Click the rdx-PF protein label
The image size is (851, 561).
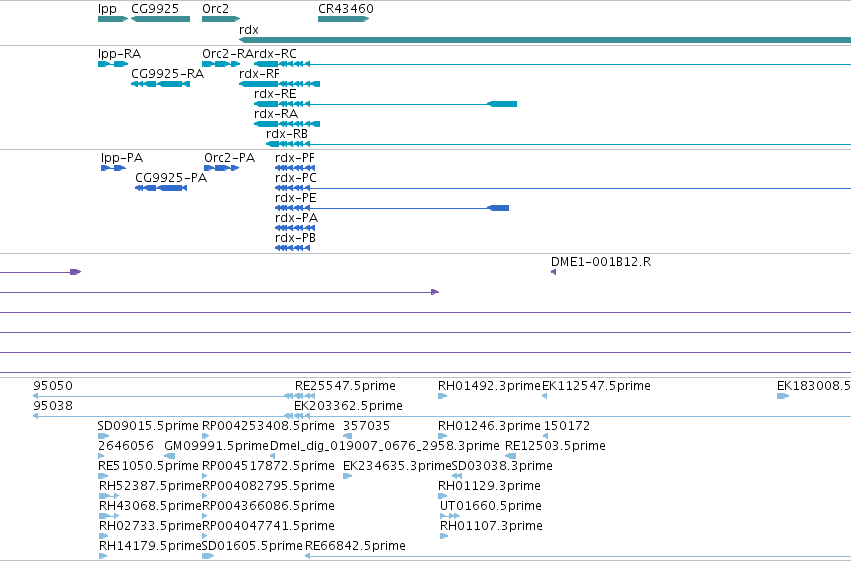click(295, 158)
